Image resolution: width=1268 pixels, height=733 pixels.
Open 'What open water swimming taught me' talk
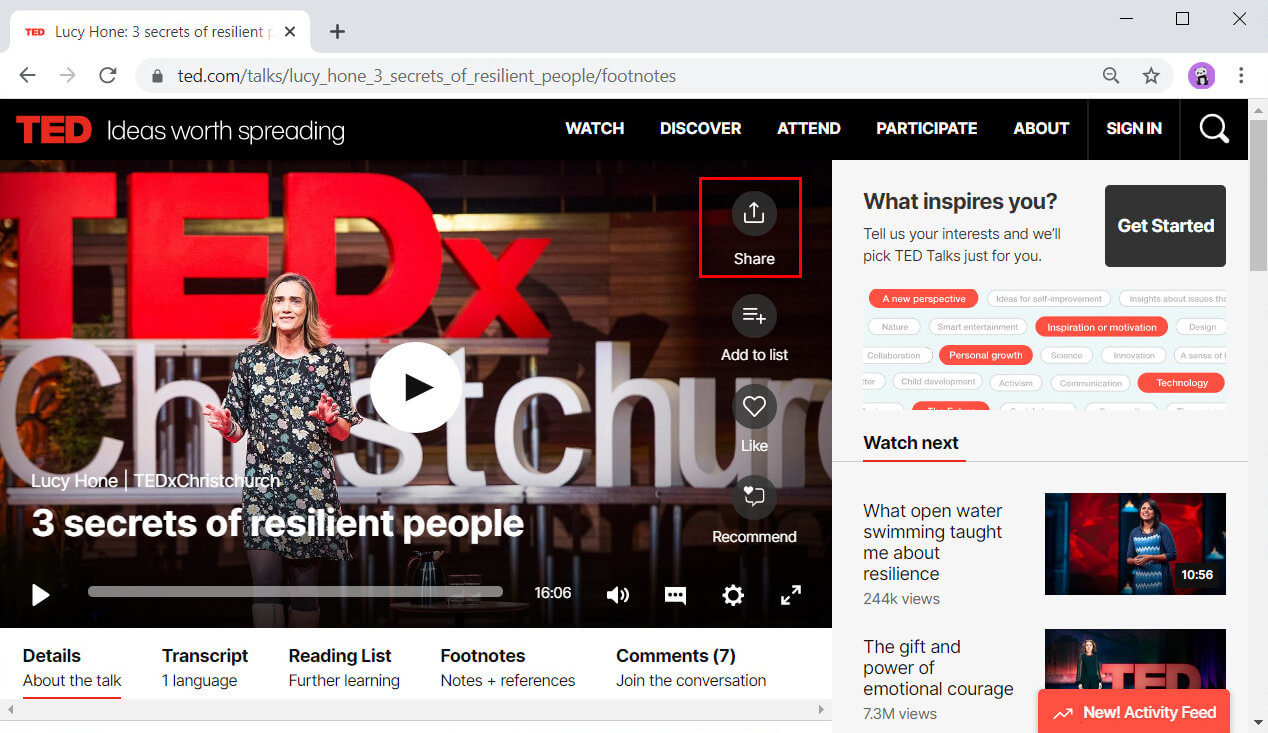[933, 542]
